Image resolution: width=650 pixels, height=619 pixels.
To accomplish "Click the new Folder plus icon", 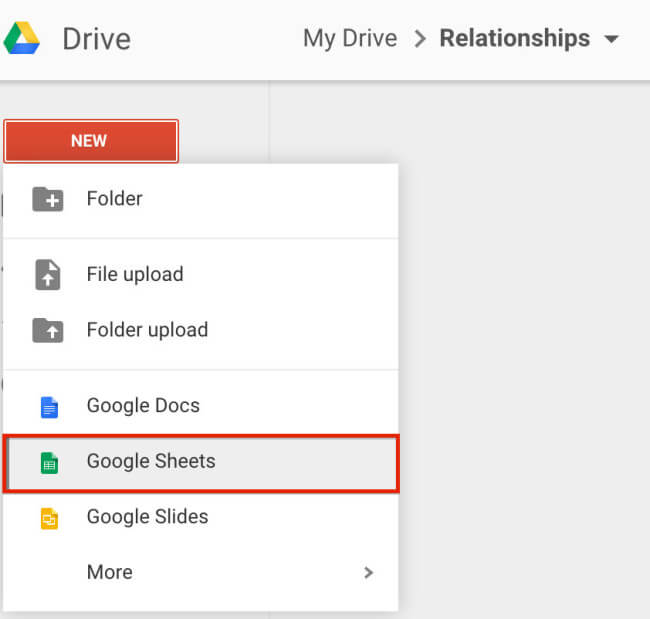I will [48, 199].
